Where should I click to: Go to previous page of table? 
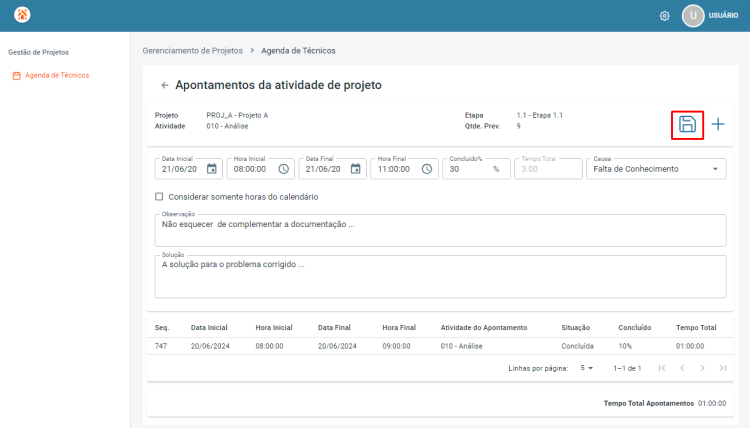tap(682, 368)
